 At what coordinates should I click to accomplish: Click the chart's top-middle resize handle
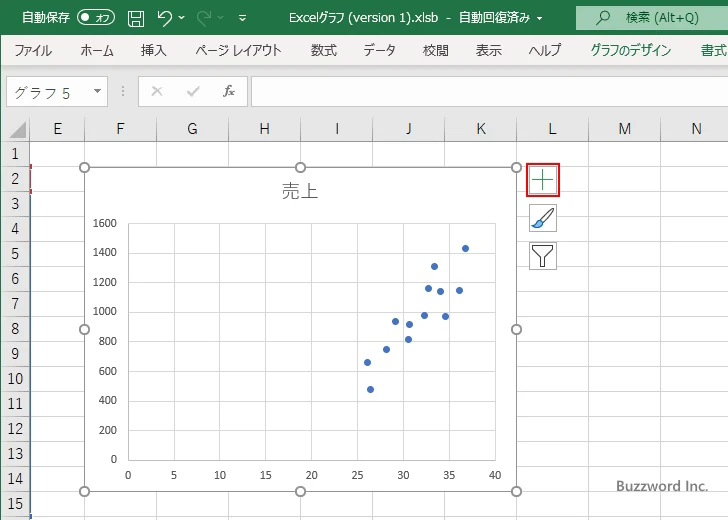[300, 167]
